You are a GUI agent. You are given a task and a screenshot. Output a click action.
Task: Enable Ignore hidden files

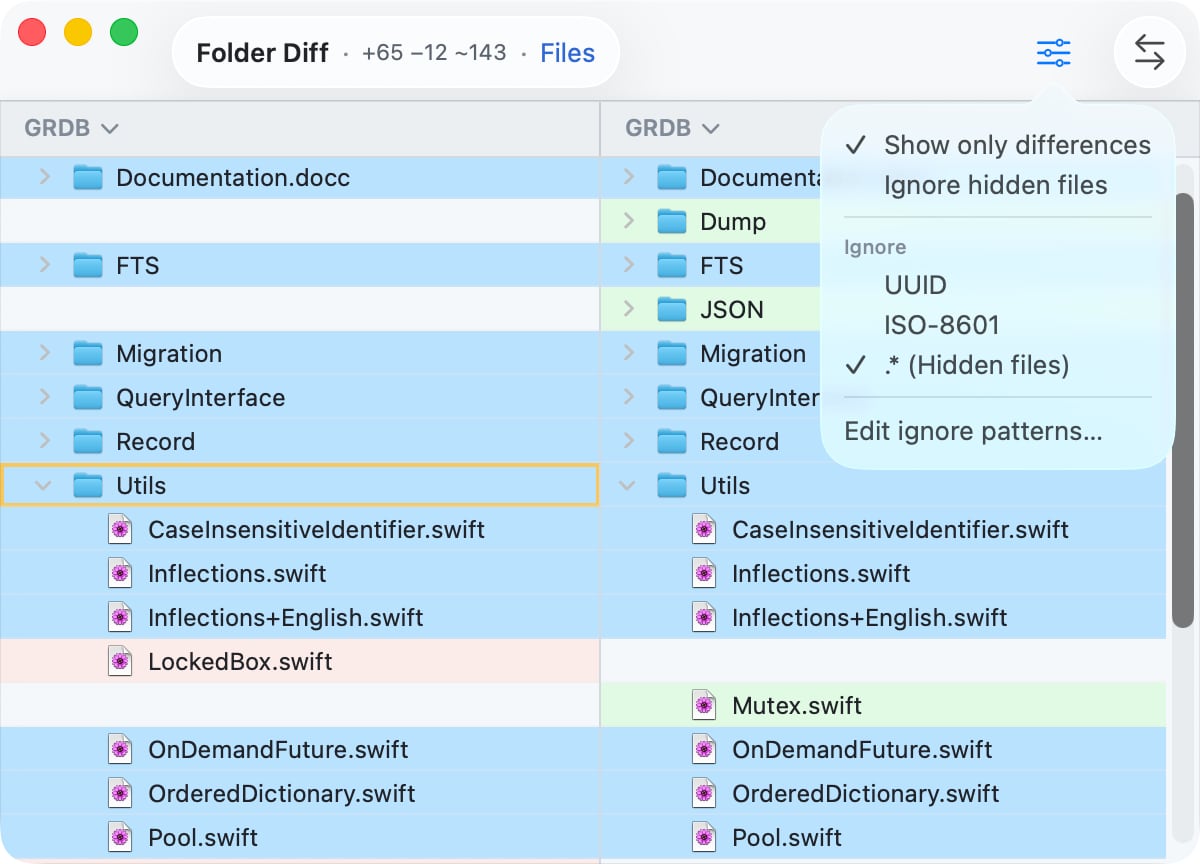pyautogui.click(x=995, y=185)
